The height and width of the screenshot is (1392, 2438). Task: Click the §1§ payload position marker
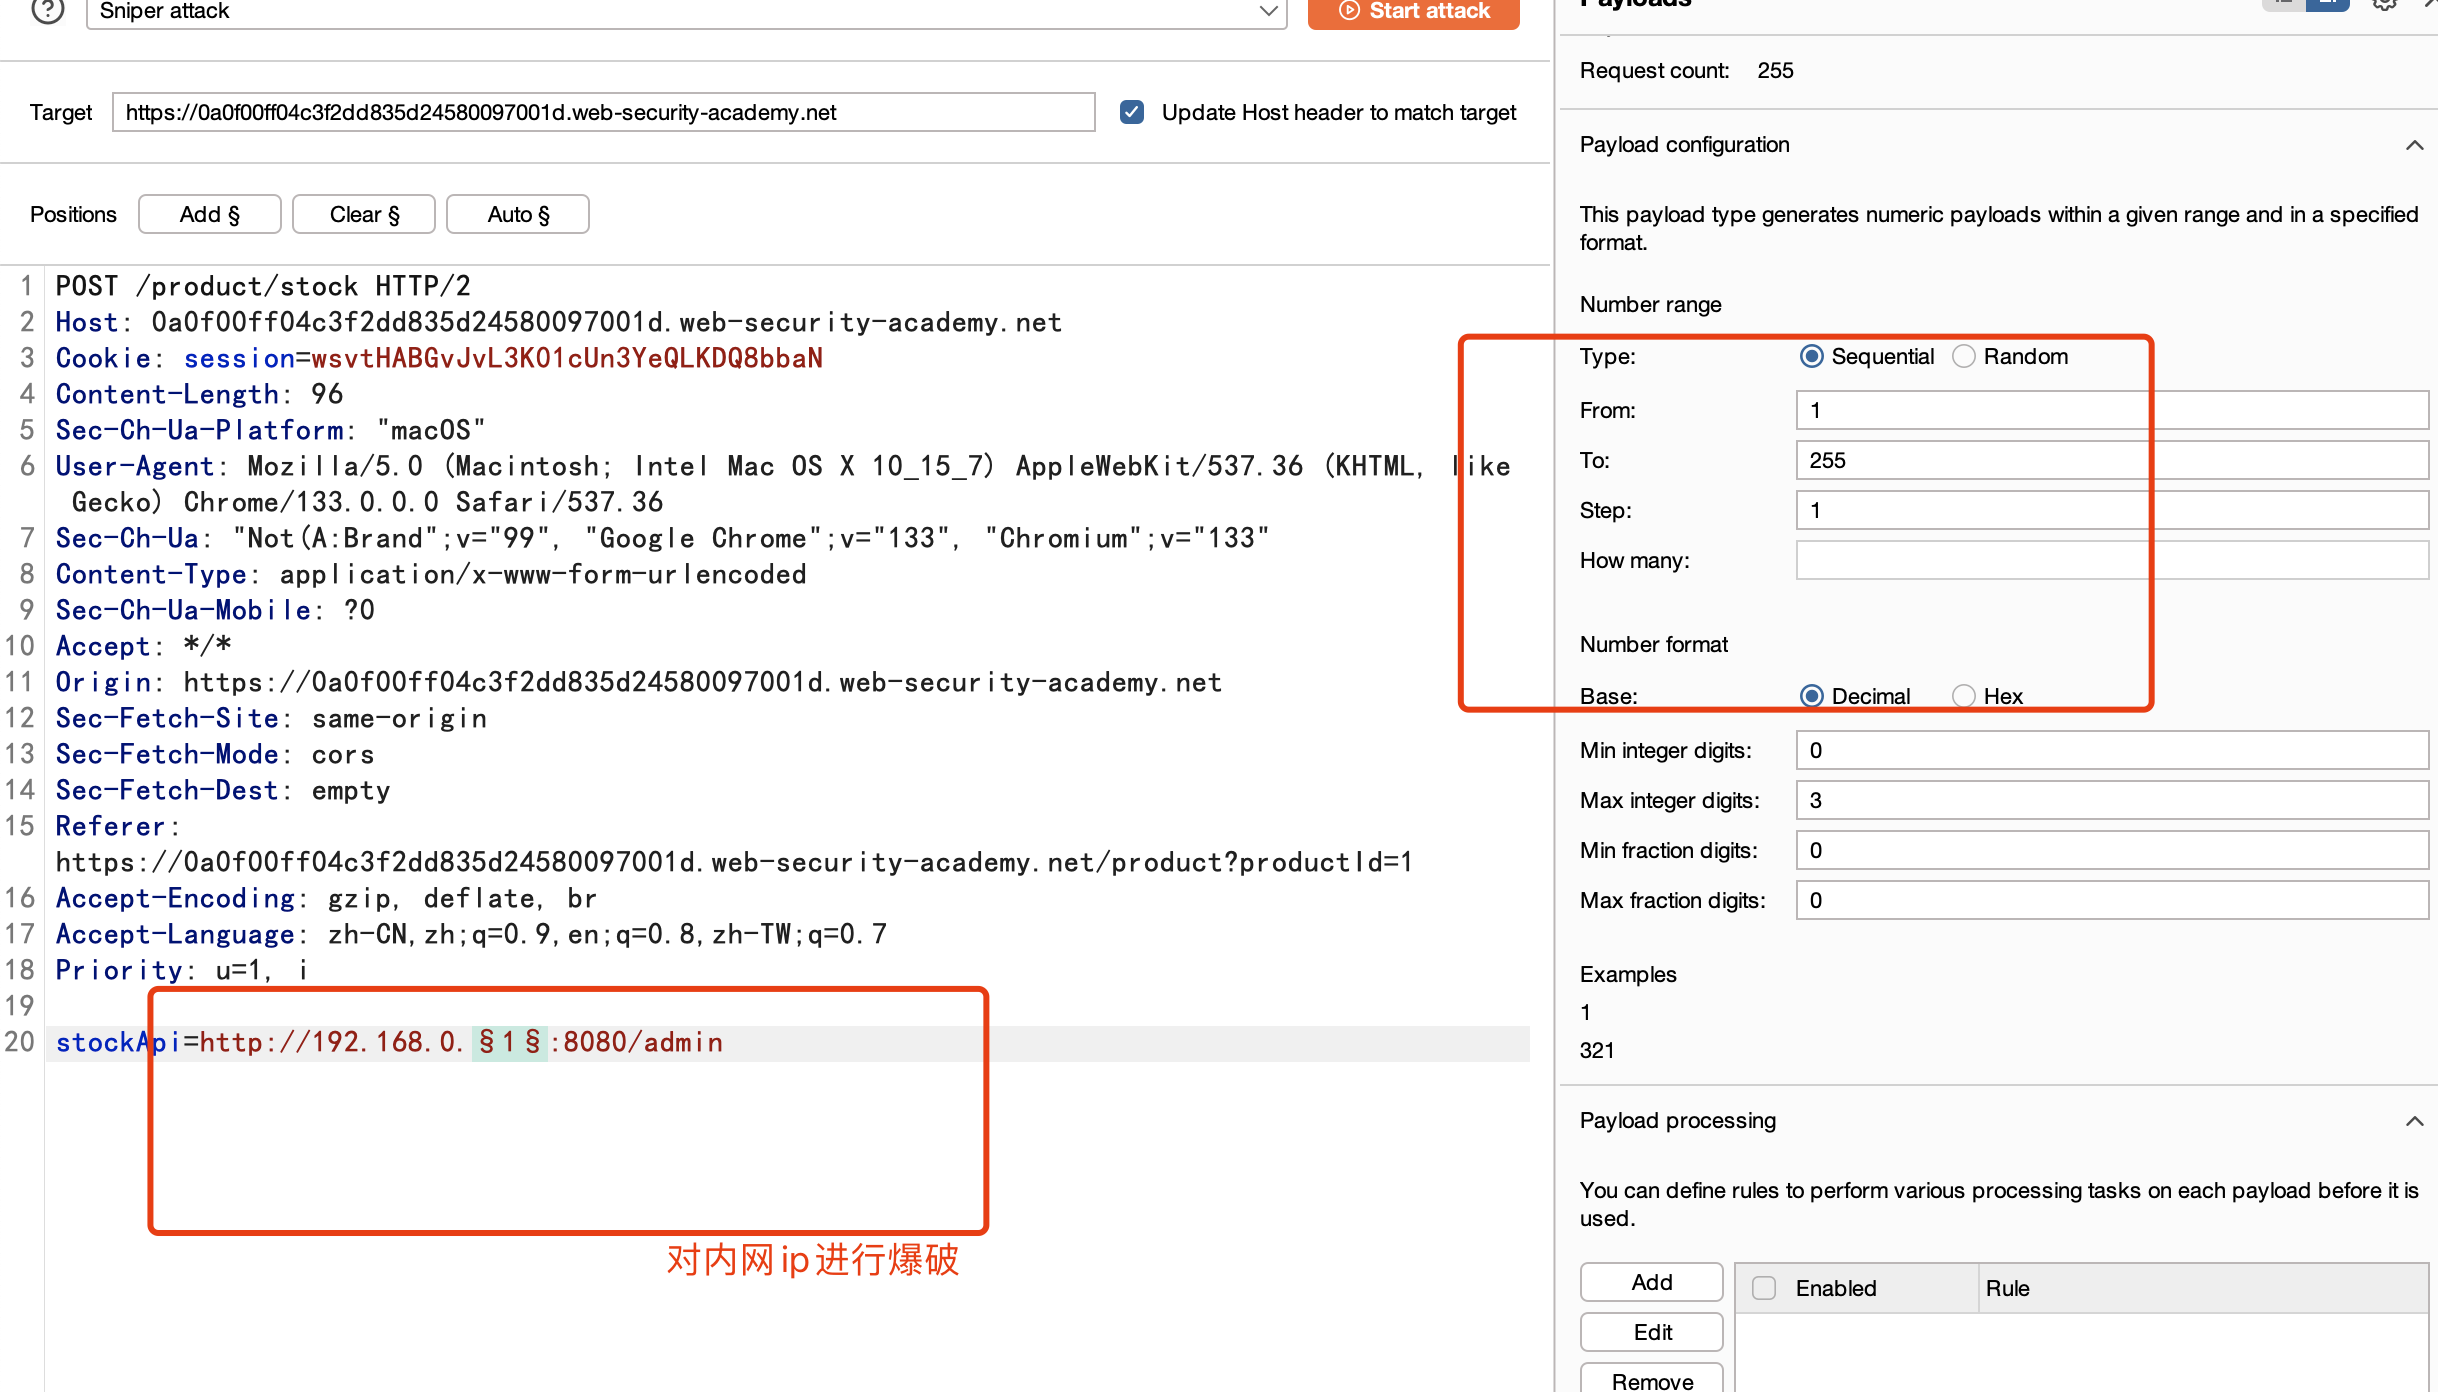click(x=509, y=1042)
